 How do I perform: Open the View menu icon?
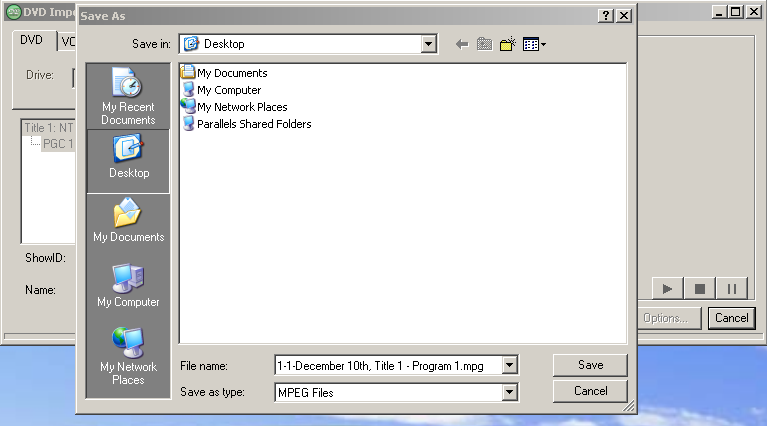[534, 45]
